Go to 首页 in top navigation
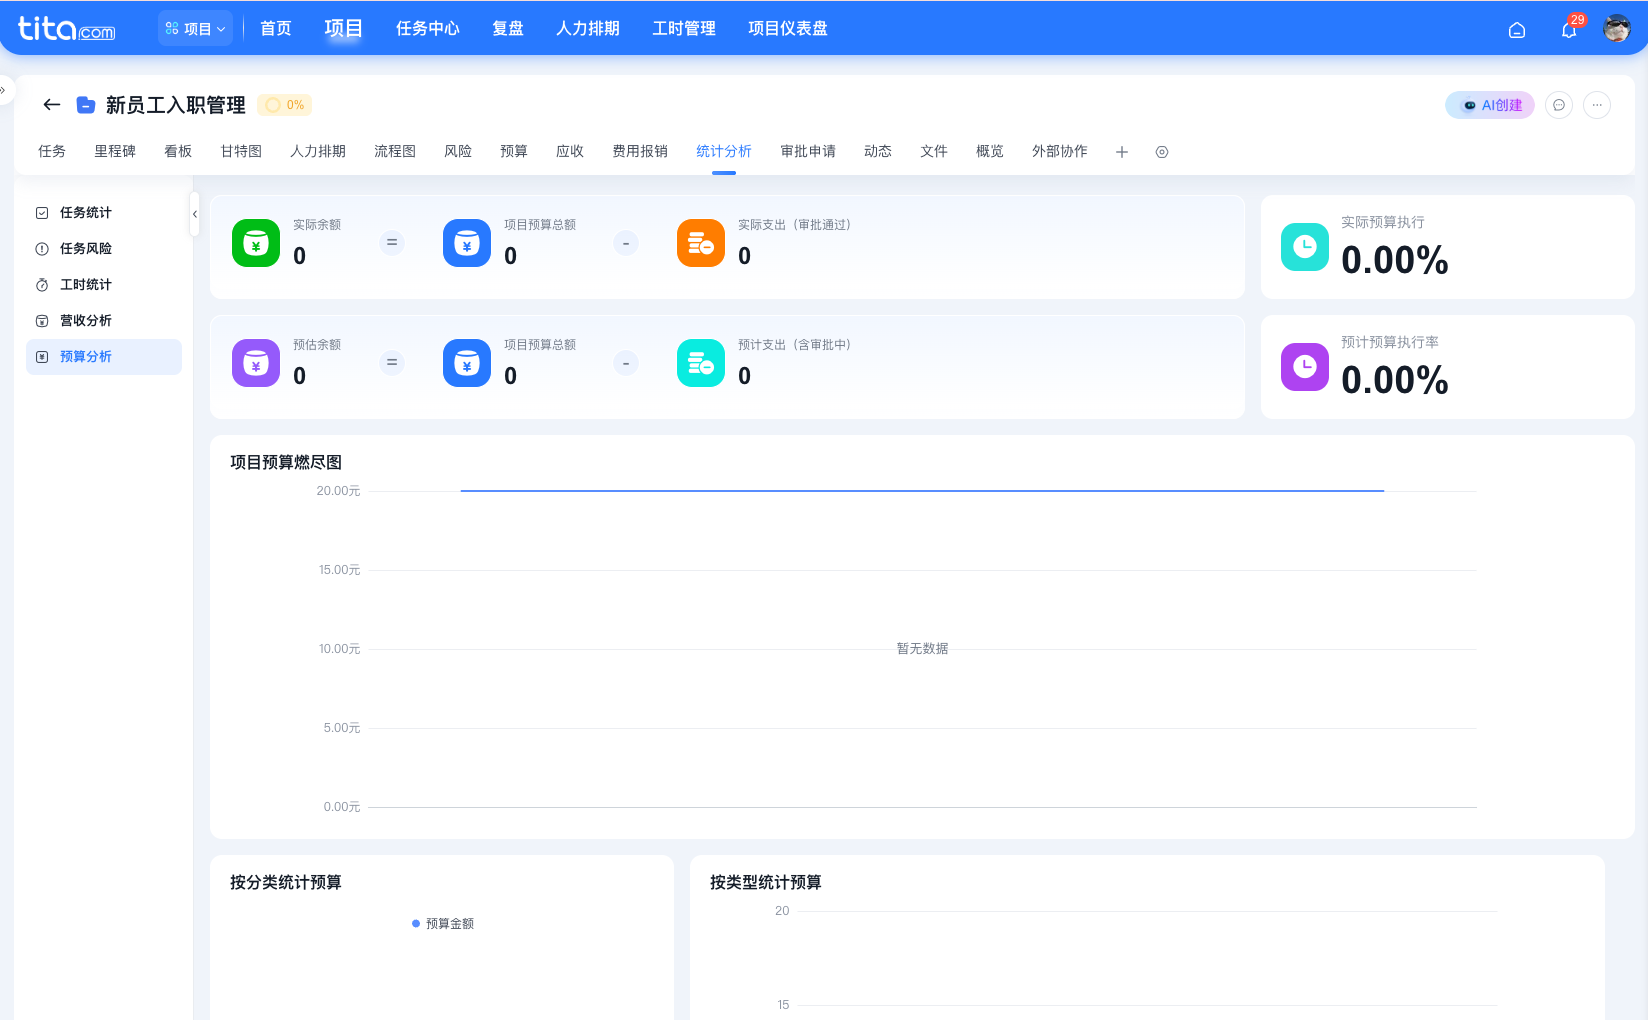The width and height of the screenshot is (1648, 1020). click(276, 29)
